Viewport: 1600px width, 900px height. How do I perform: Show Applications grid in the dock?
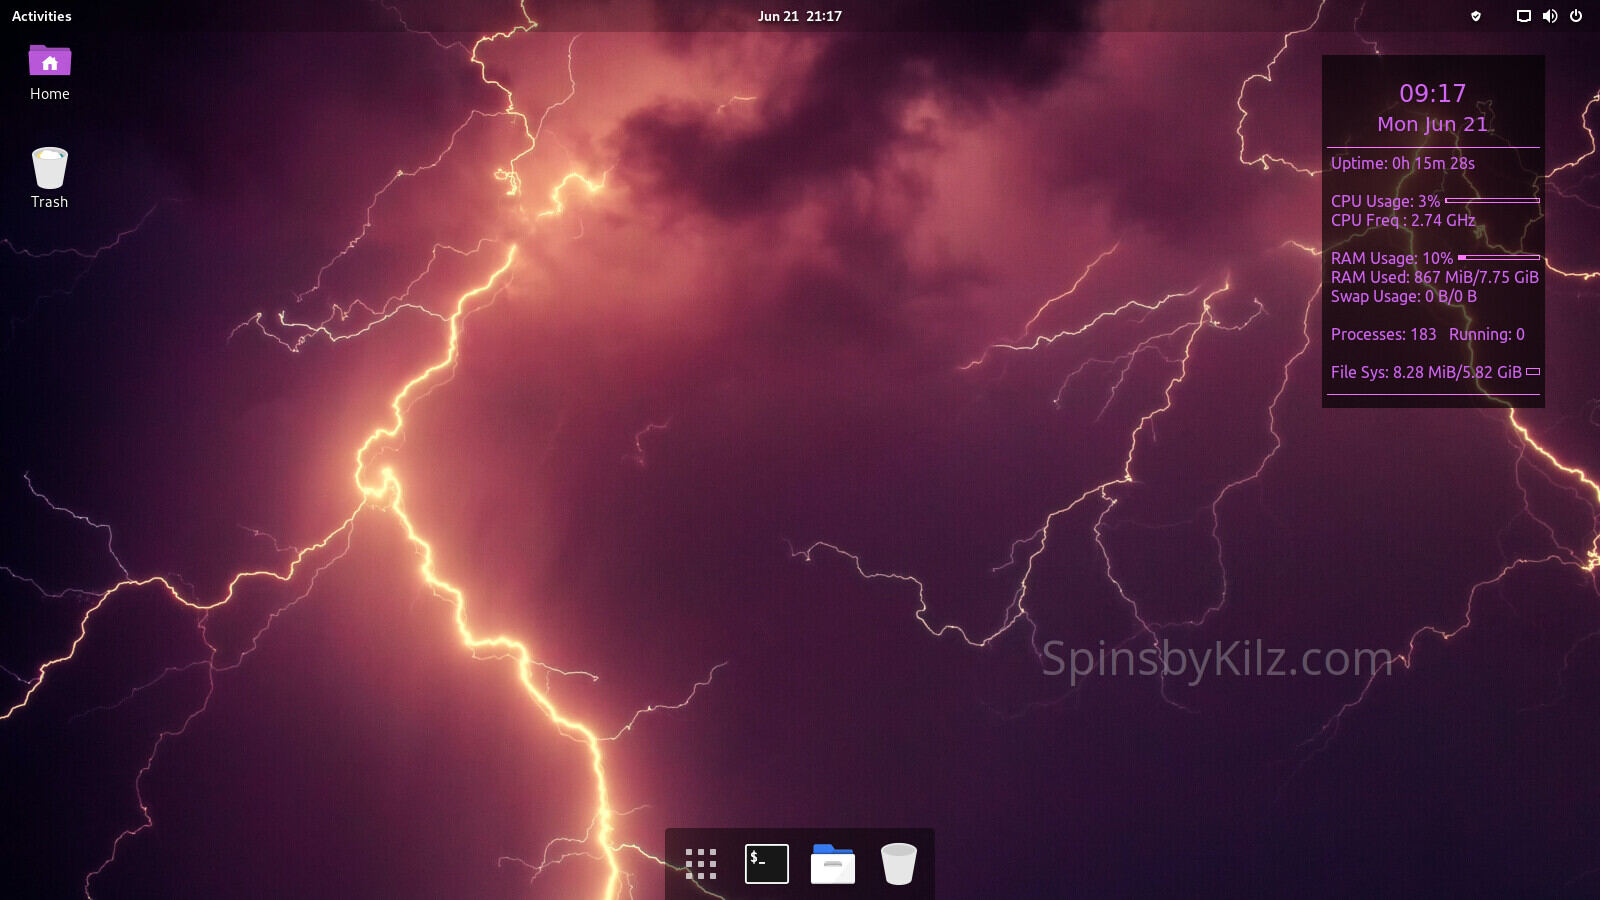(700, 864)
